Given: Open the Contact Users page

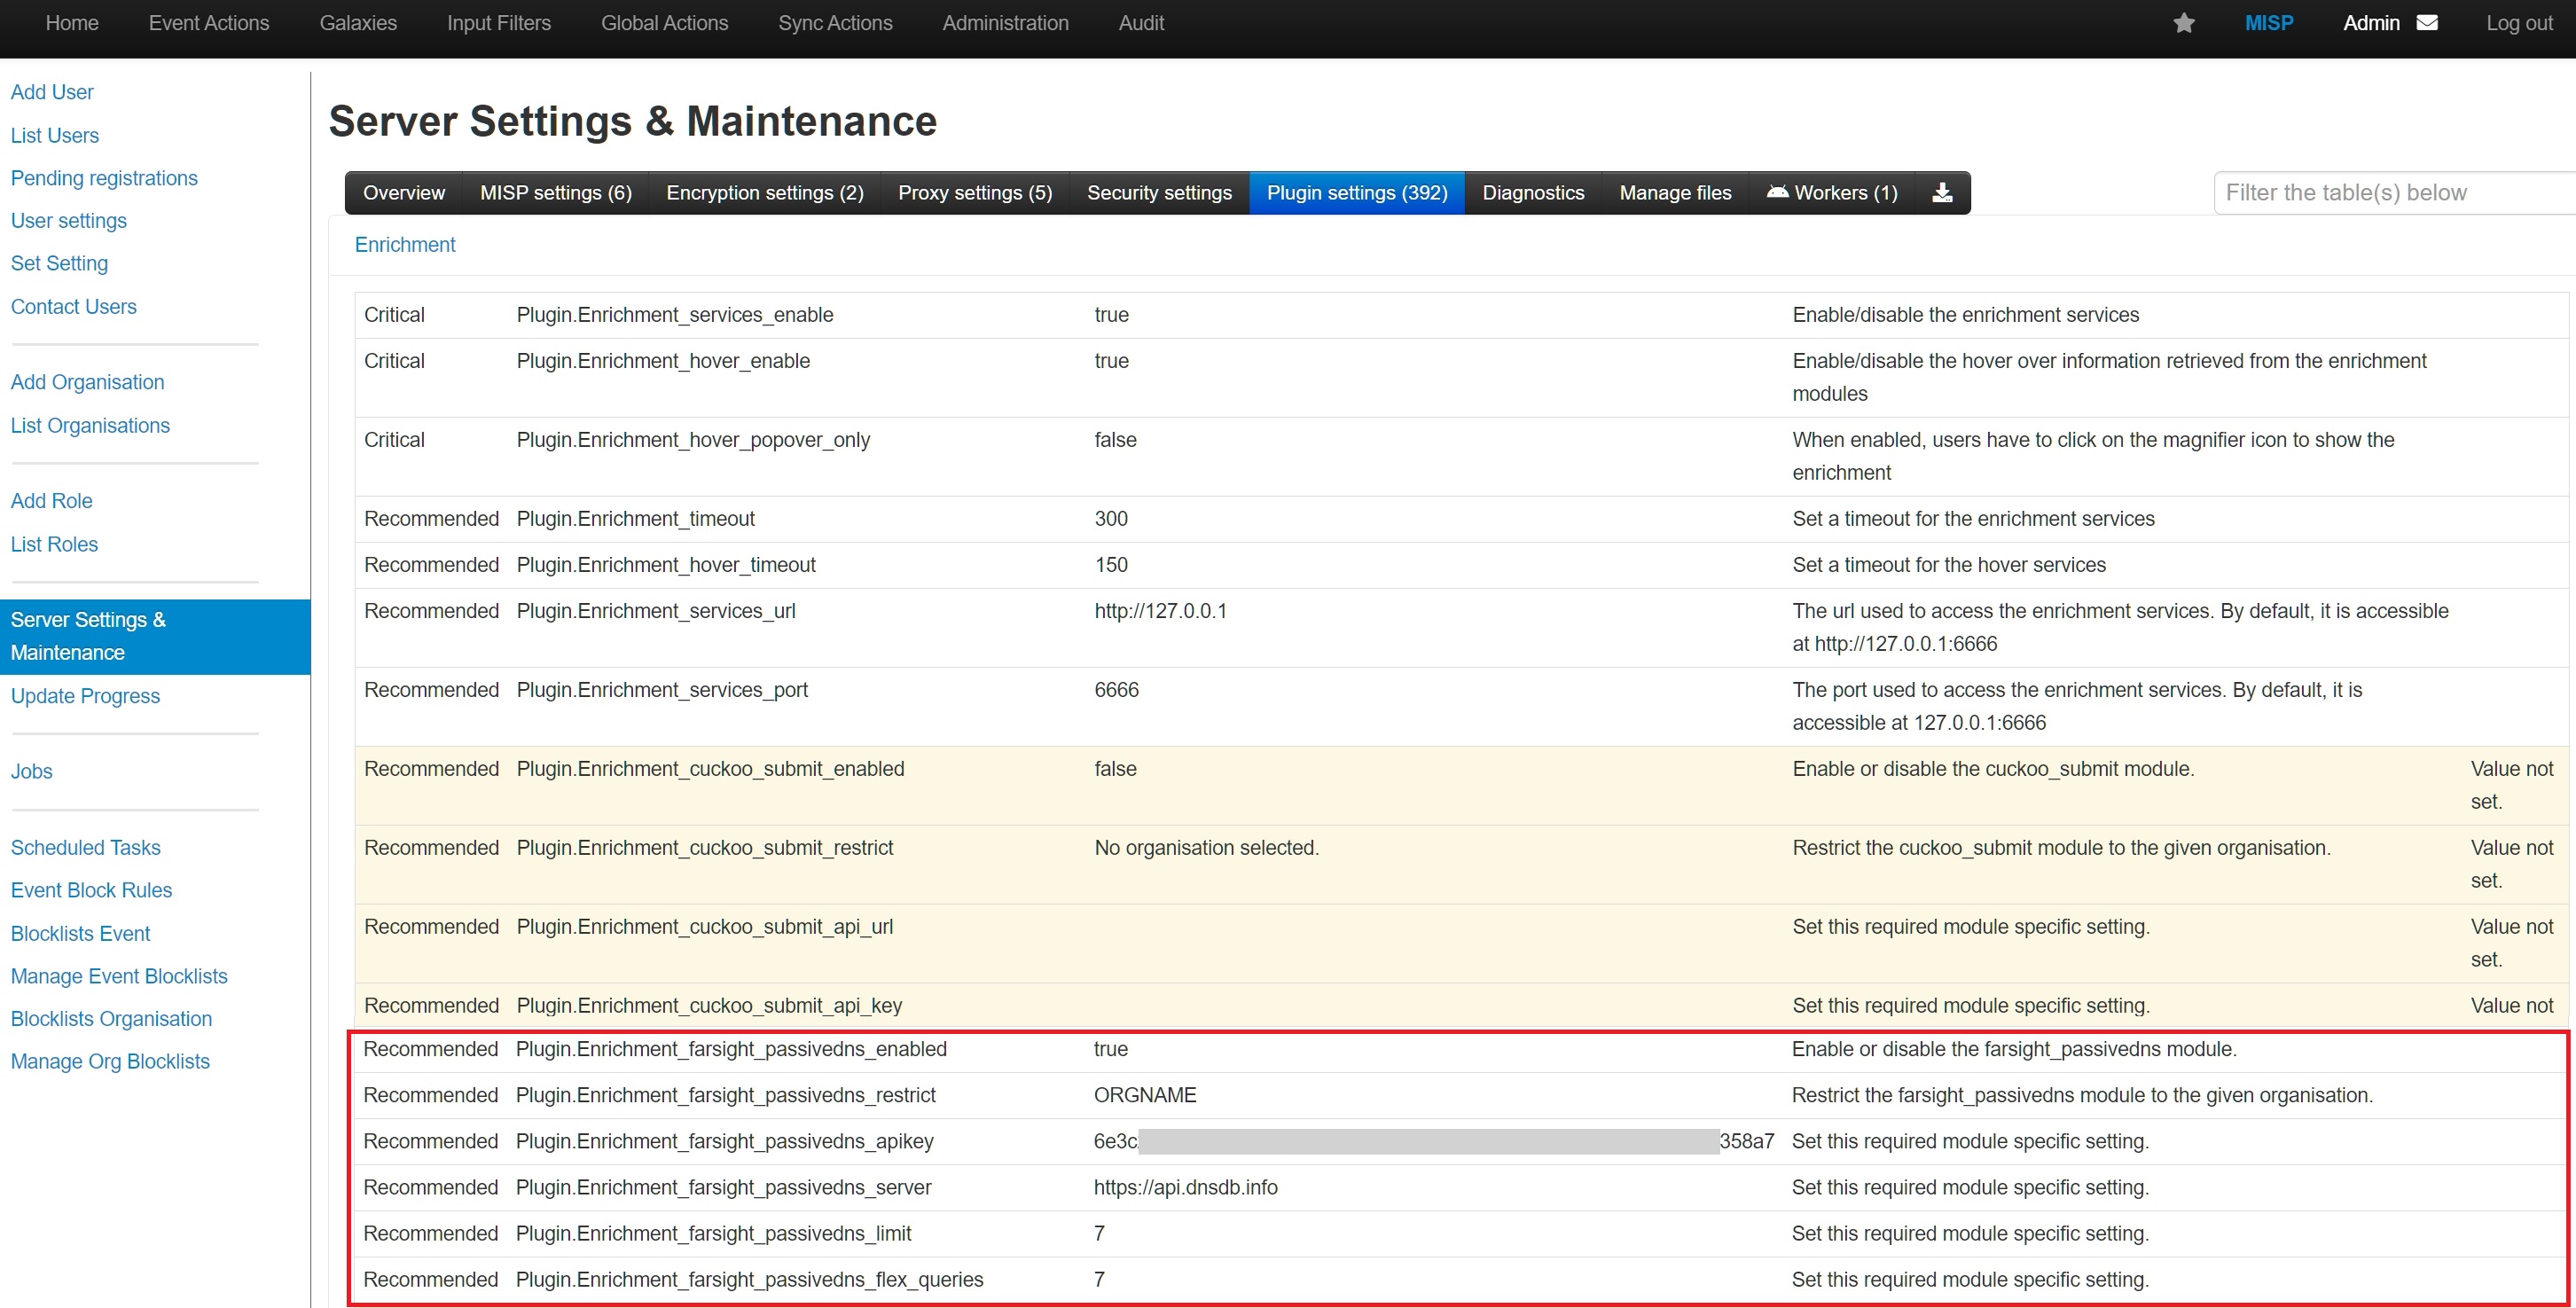Looking at the screenshot, I should click(73, 306).
